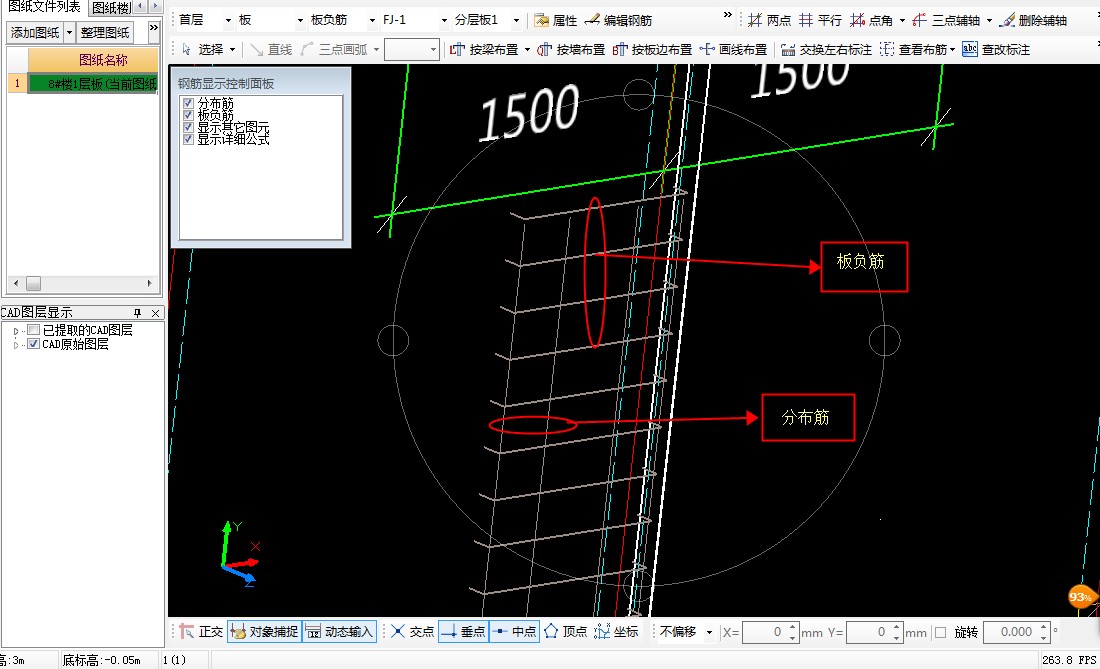Select the 直线 line drawing tool
The height and width of the screenshot is (669, 1100).
click(271, 49)
